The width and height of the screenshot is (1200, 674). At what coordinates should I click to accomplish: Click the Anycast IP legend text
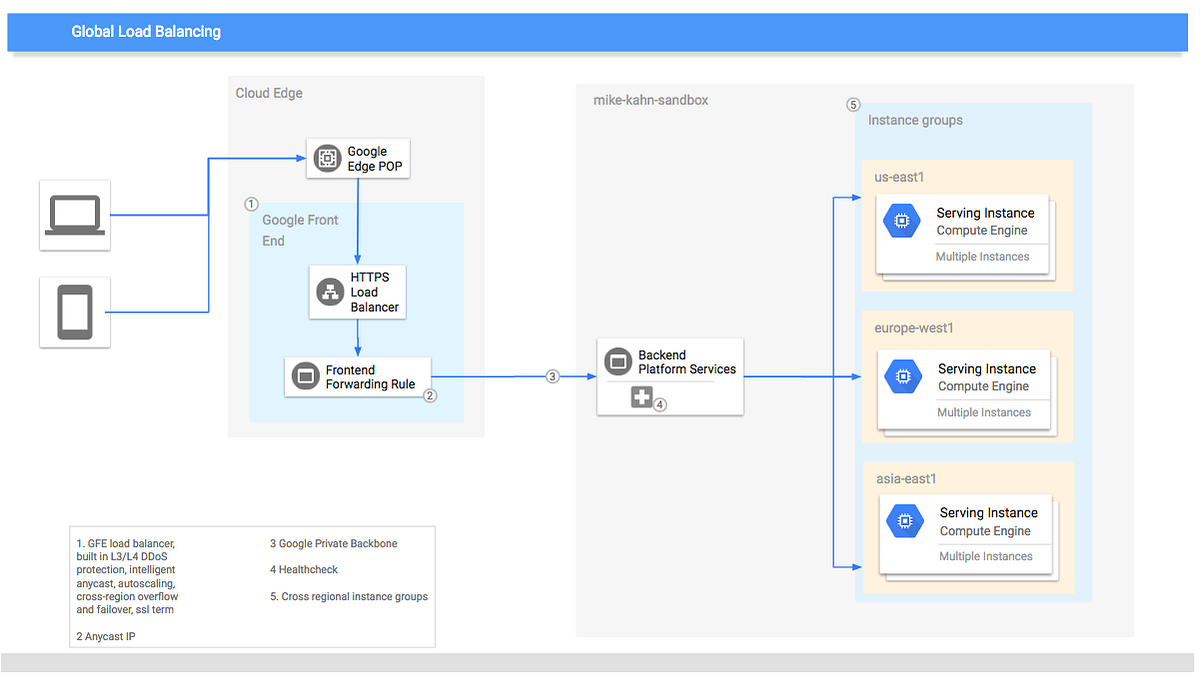[x=104, y=635]
